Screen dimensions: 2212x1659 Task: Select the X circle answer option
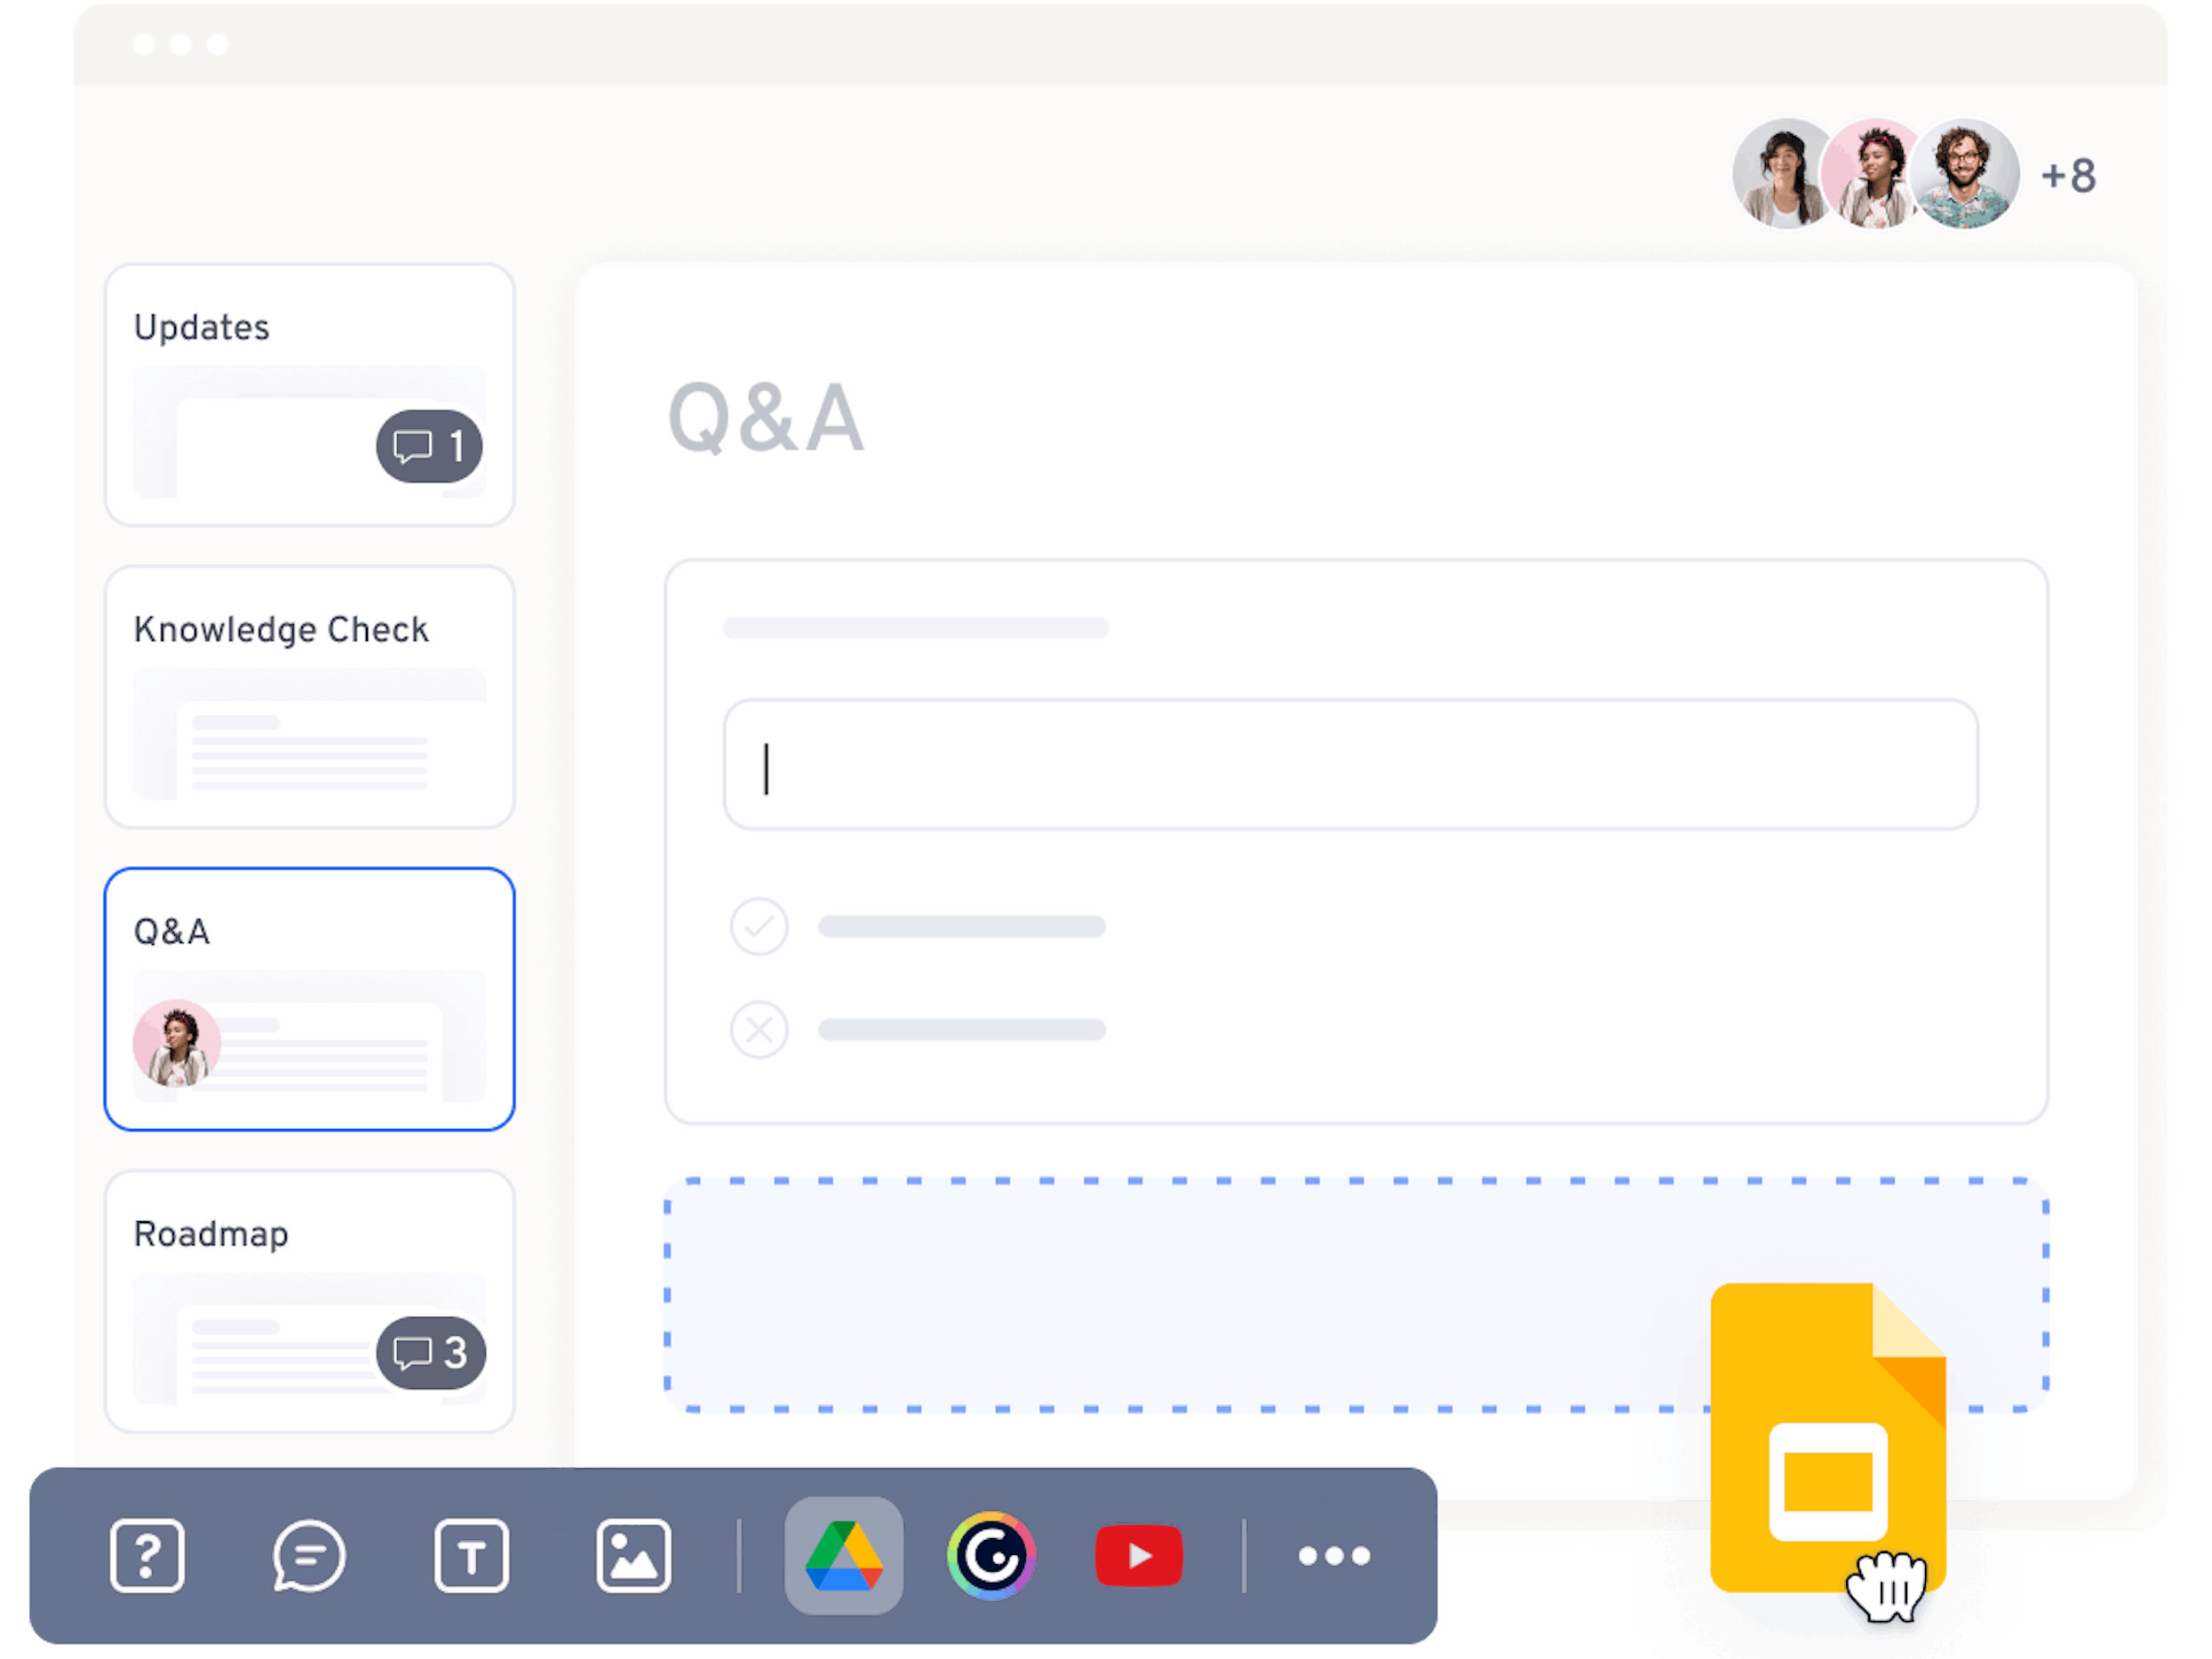pos(759,1029)
